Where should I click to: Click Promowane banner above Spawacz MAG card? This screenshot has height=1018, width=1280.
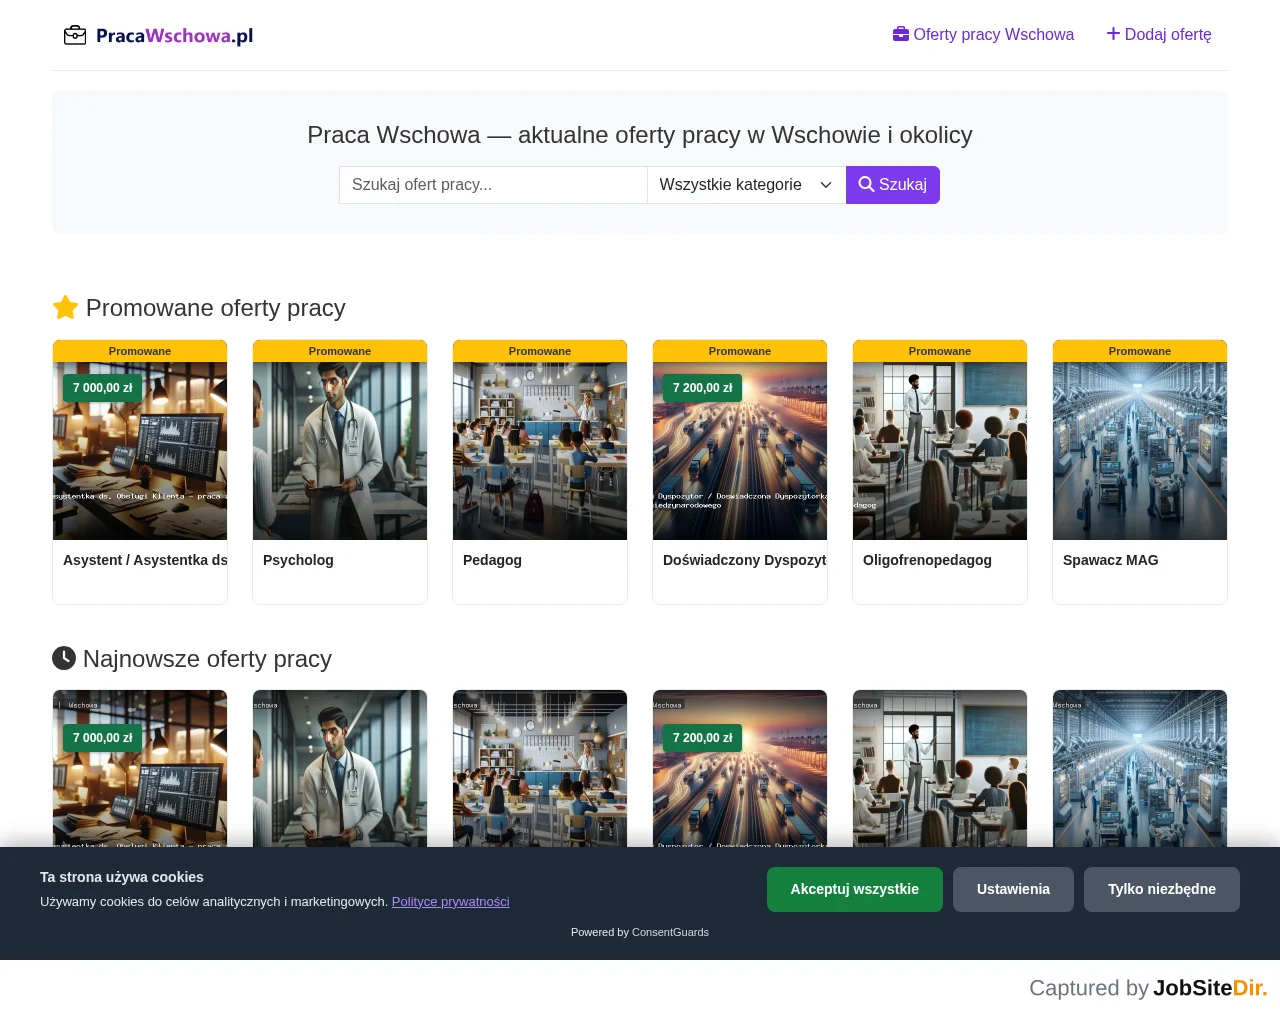1140,351
